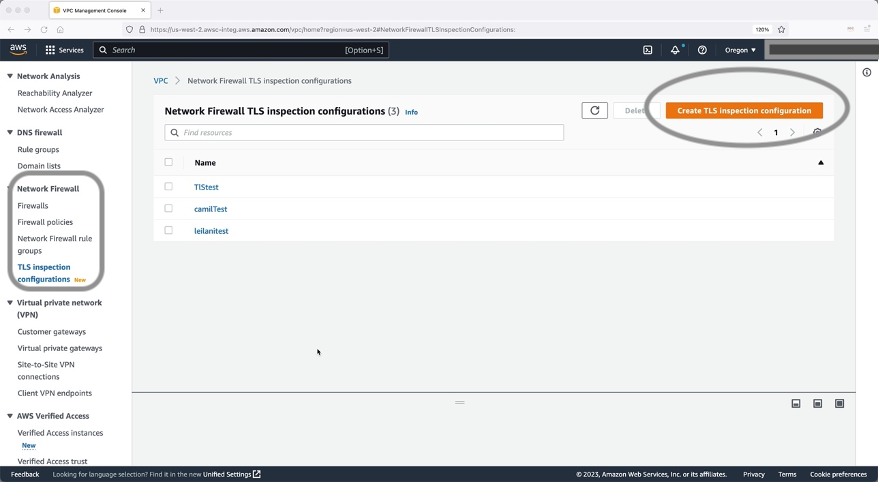Click the VPC breadcrumb link

tap(161, 81)
